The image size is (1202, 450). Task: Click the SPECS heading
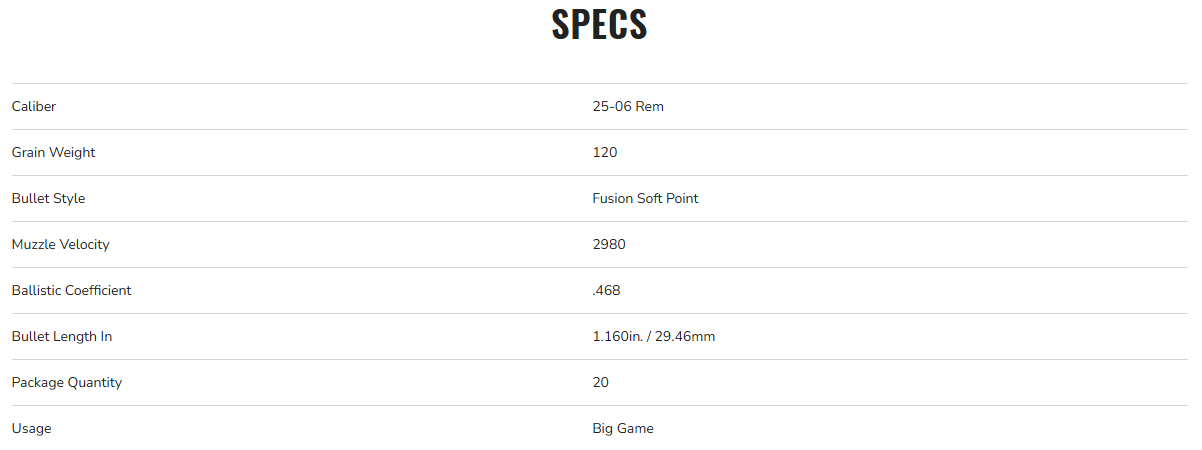click(600, 25)
